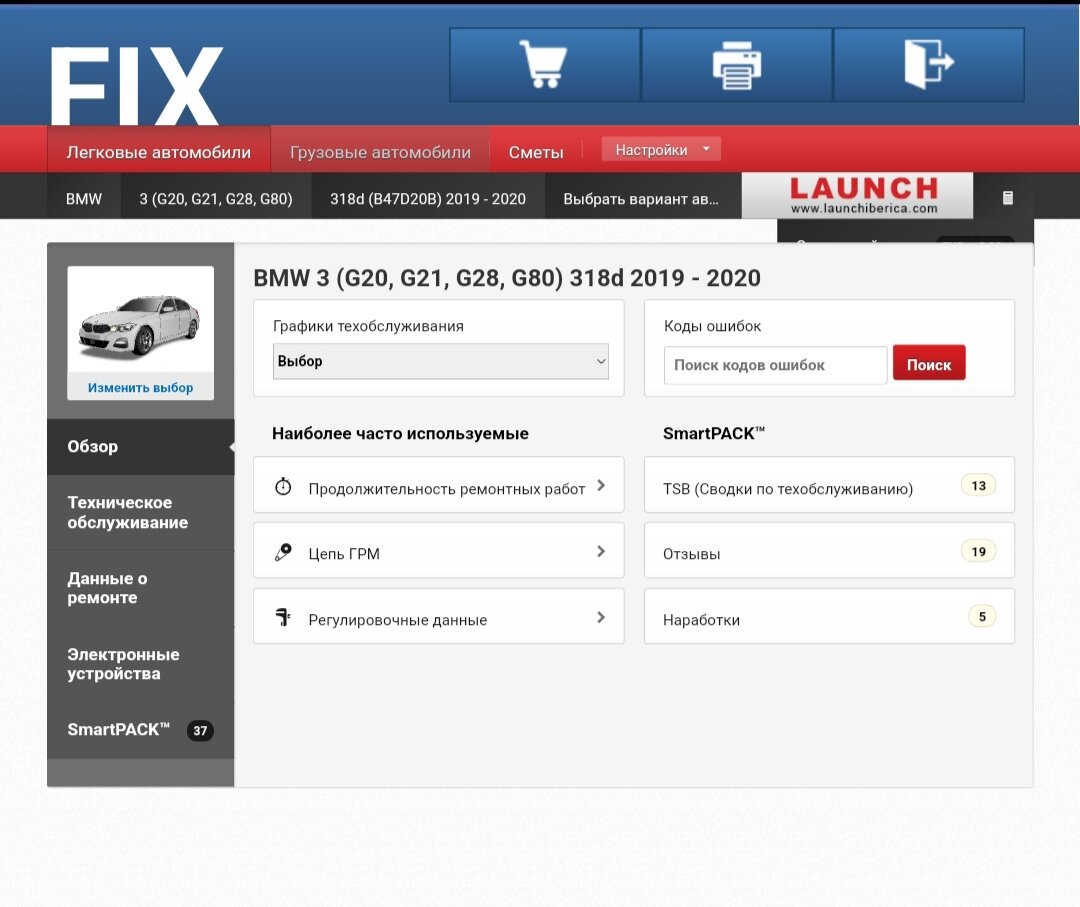Click the 5 badge on Наработки row
This screenshot has height=907, width=1080.
coord(982,616)
